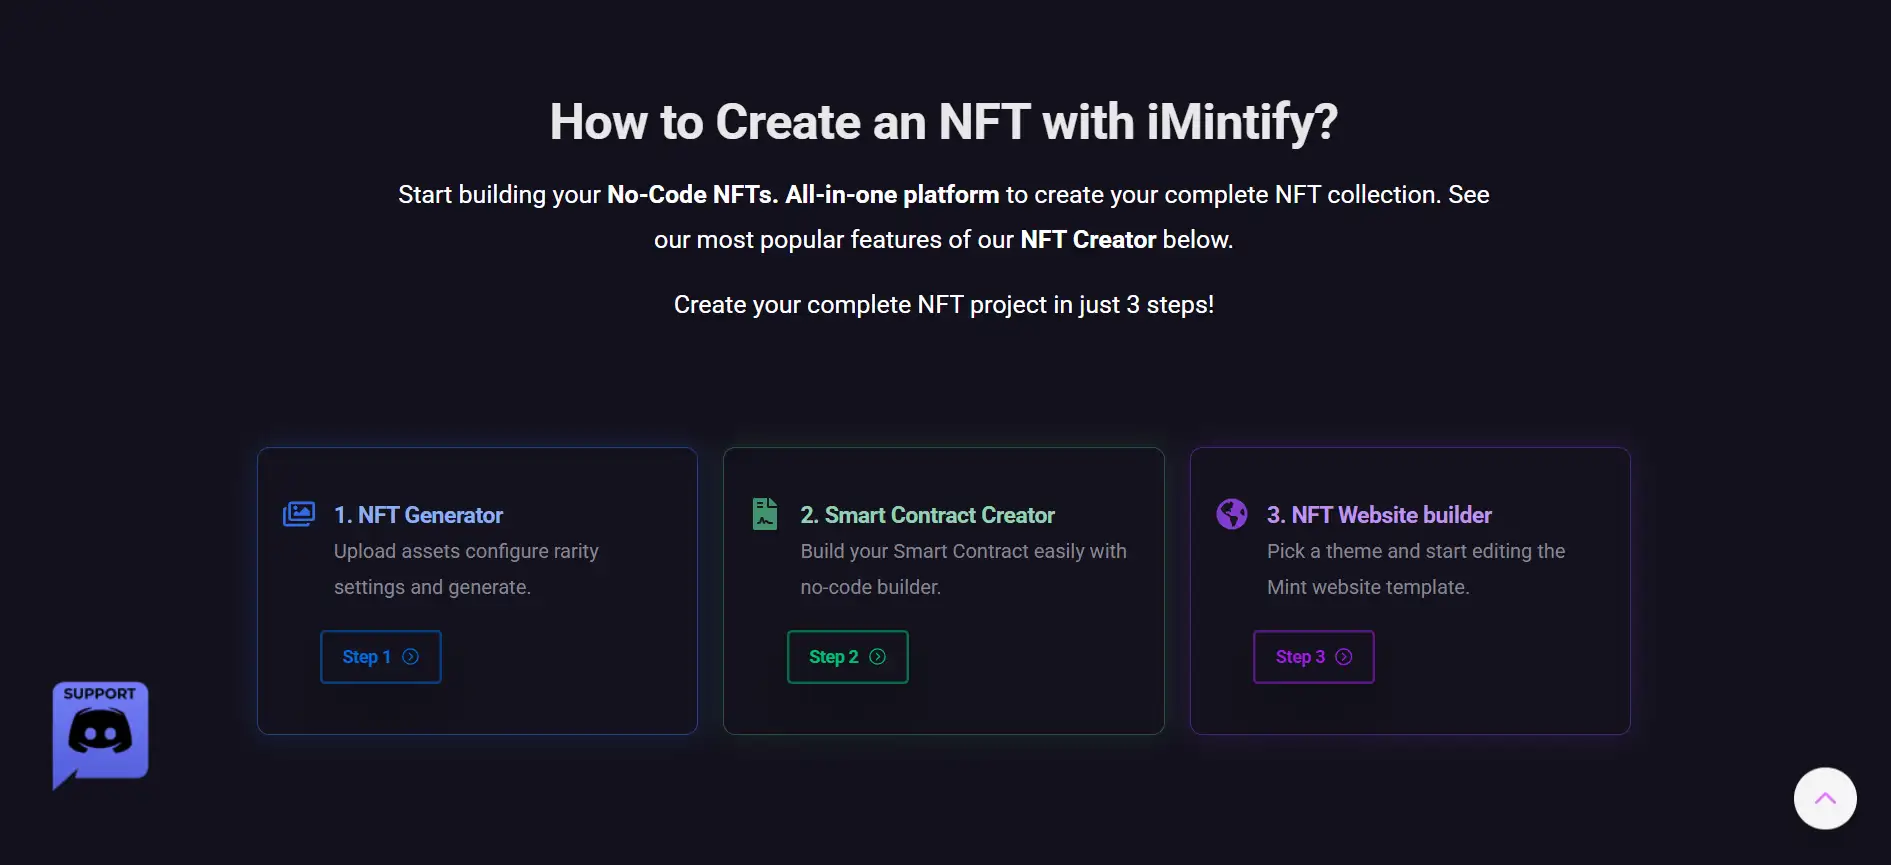
Task: Click the scroll-to-top arrow button
Action: pyautogui.click(x=1824, y=798)
